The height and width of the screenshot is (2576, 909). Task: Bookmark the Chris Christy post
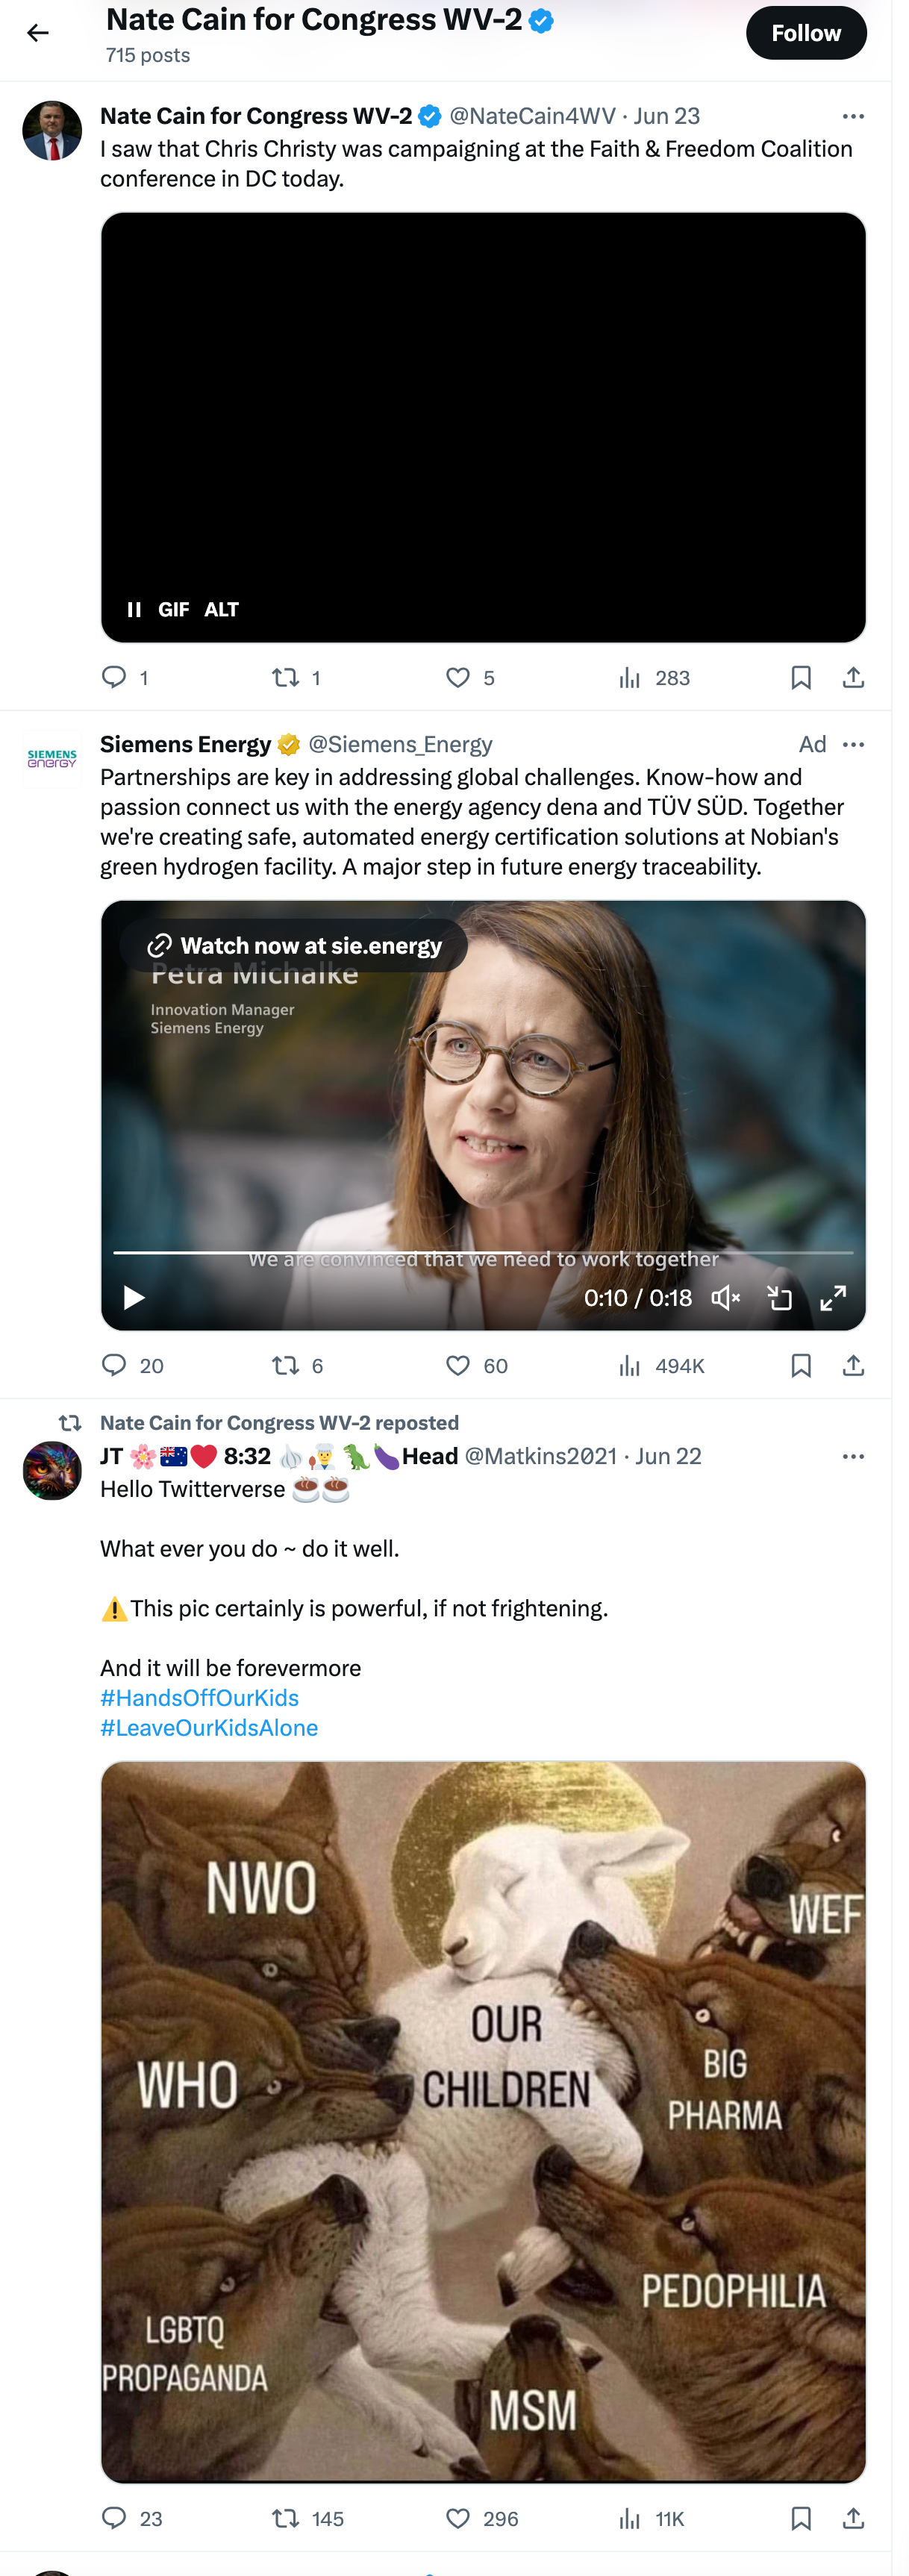(x=800, y=678)
